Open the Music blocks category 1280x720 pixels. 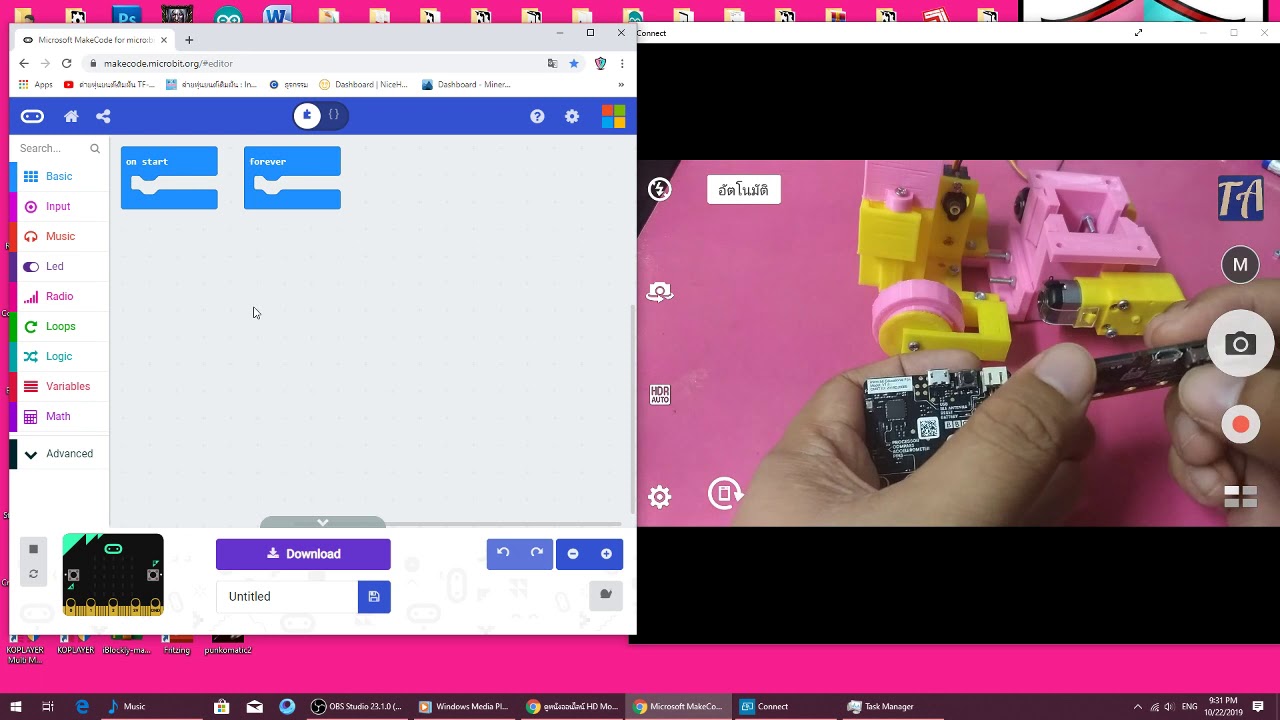click(60, 236)
